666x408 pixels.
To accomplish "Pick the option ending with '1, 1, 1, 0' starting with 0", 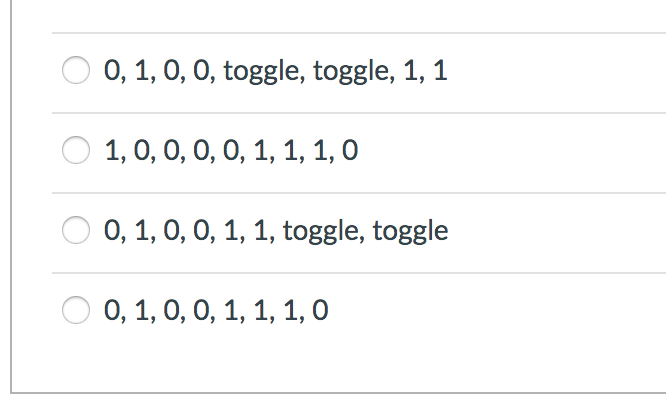I will point(77,312).
